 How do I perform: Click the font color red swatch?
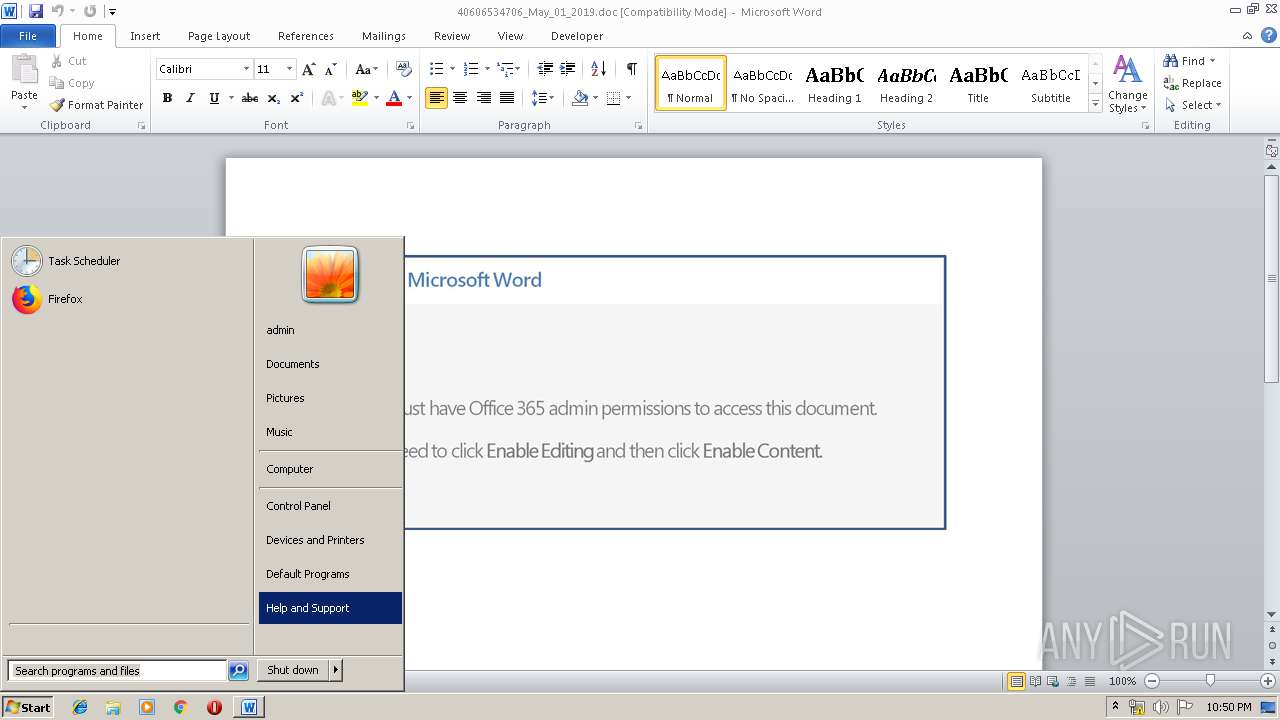[x=394, y=98]
